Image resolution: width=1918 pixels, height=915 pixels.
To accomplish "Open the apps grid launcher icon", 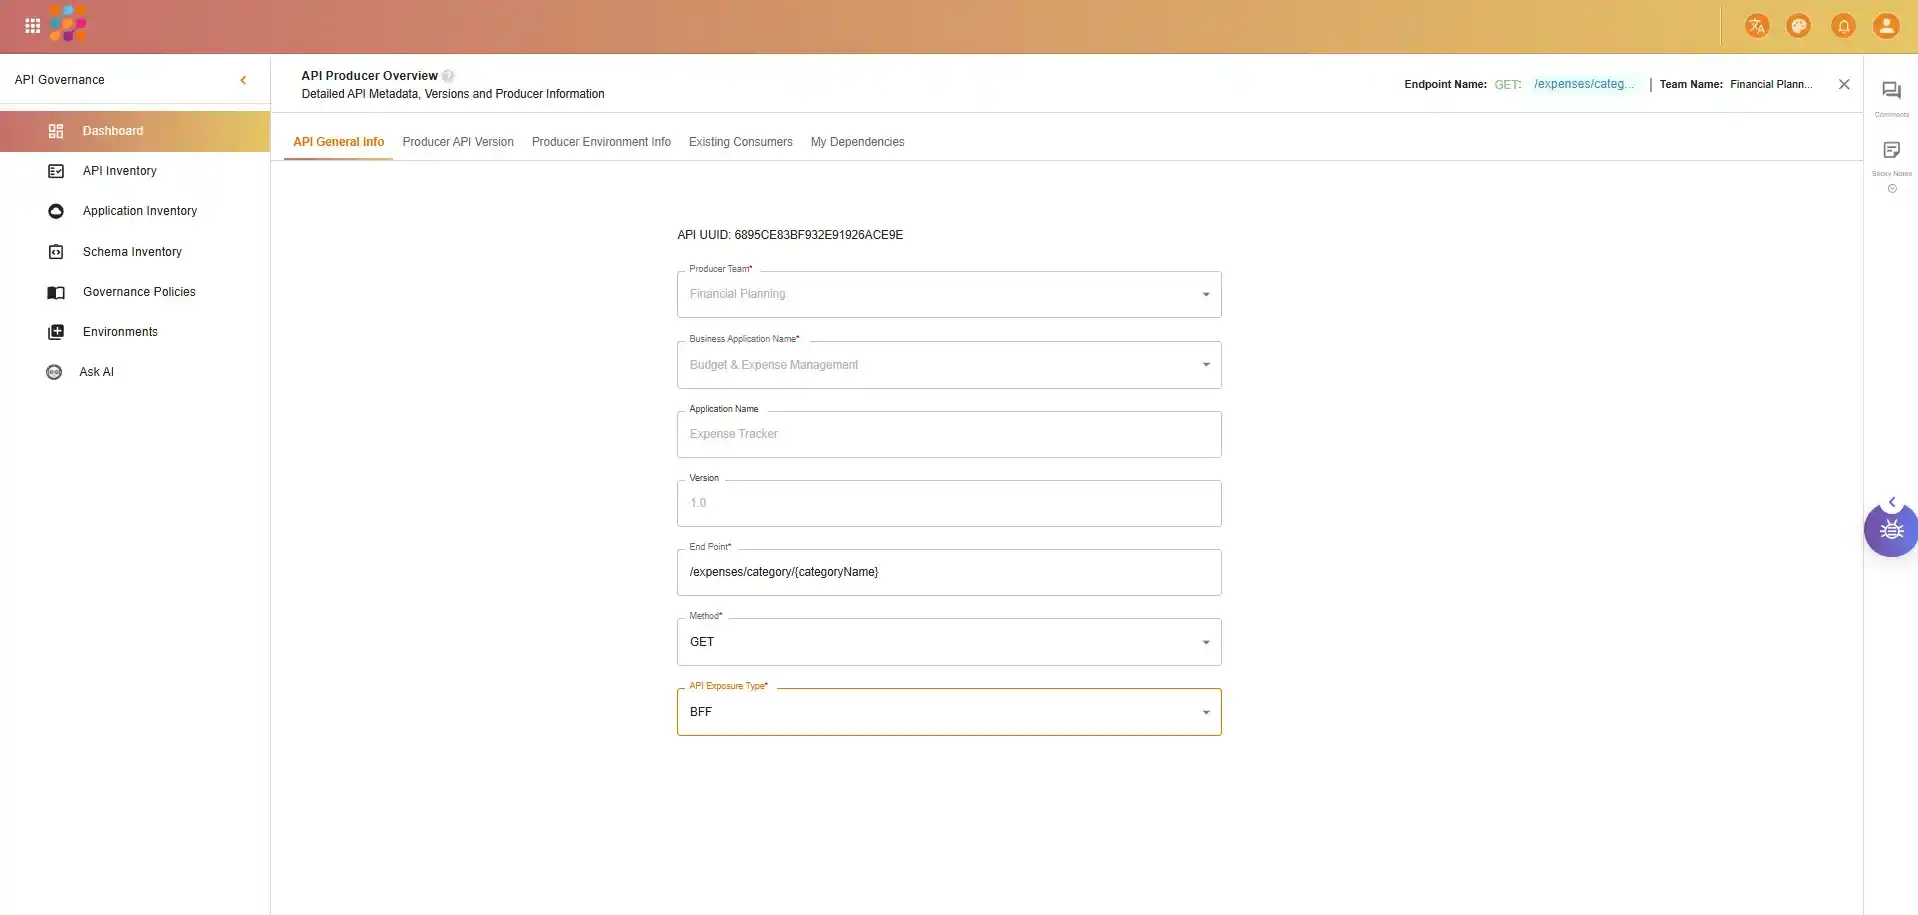I will (x=32, y=26).
